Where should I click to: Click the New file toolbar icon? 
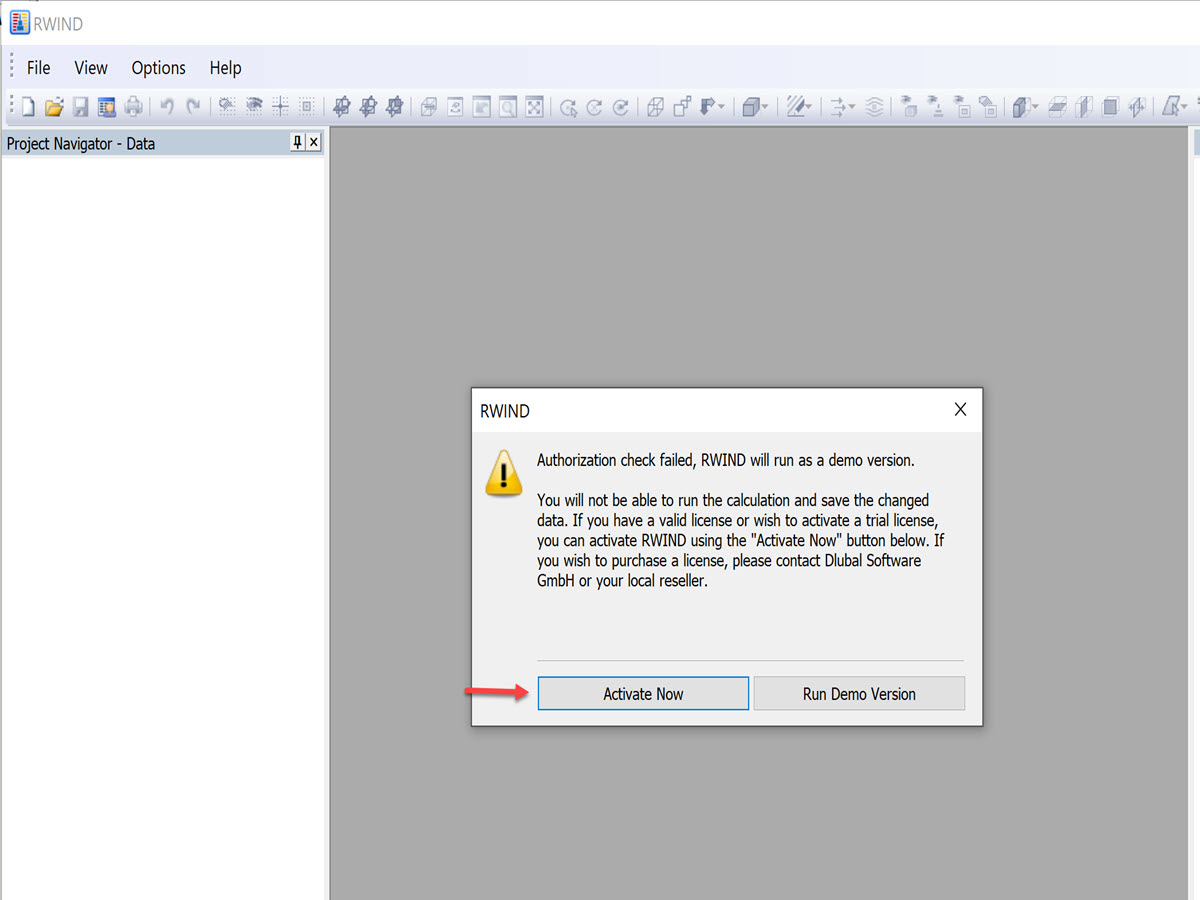[28, 107]
